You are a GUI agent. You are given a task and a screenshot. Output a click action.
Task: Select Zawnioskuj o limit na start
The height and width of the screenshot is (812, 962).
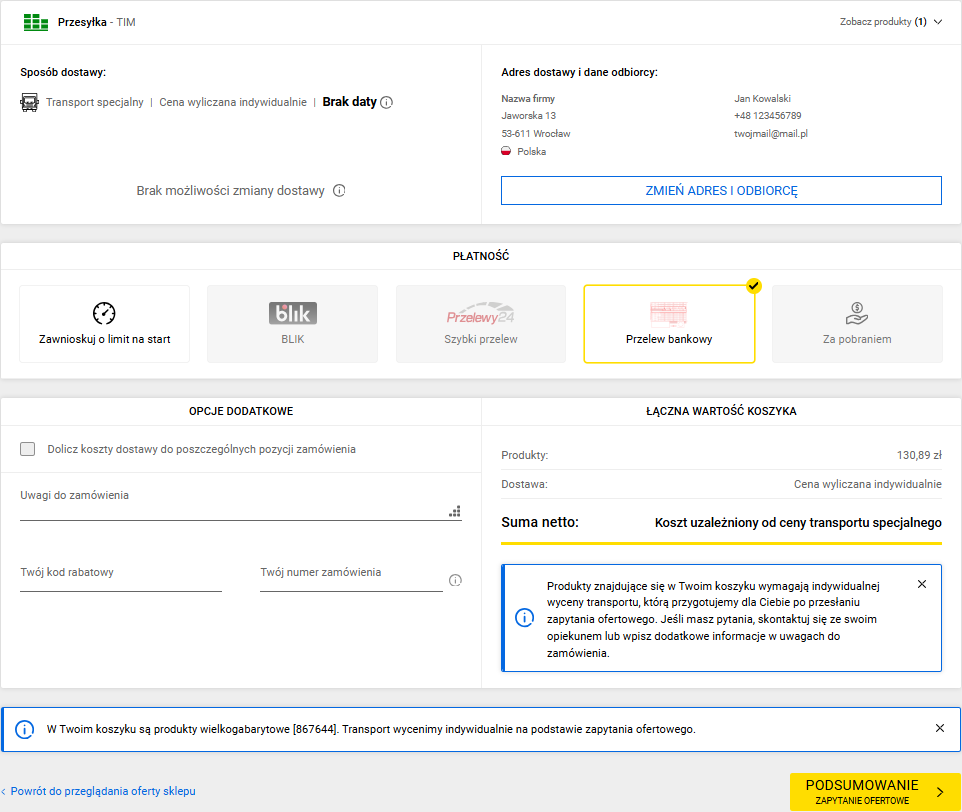104,323
